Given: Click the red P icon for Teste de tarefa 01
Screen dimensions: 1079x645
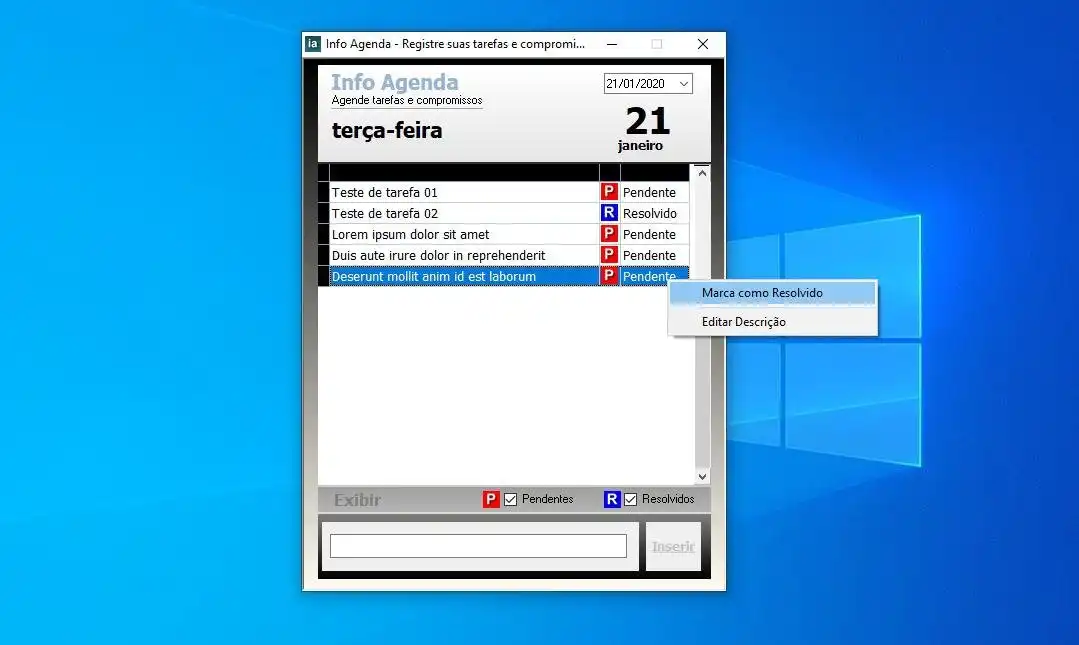Looking at the screenshot, I should pos(609,191).
